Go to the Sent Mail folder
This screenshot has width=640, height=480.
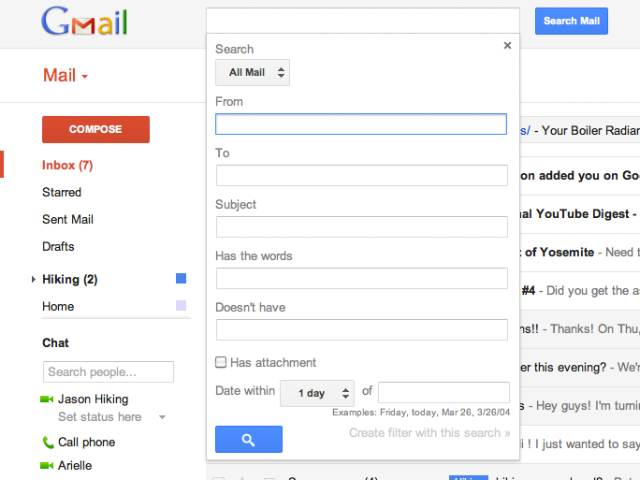68,219
